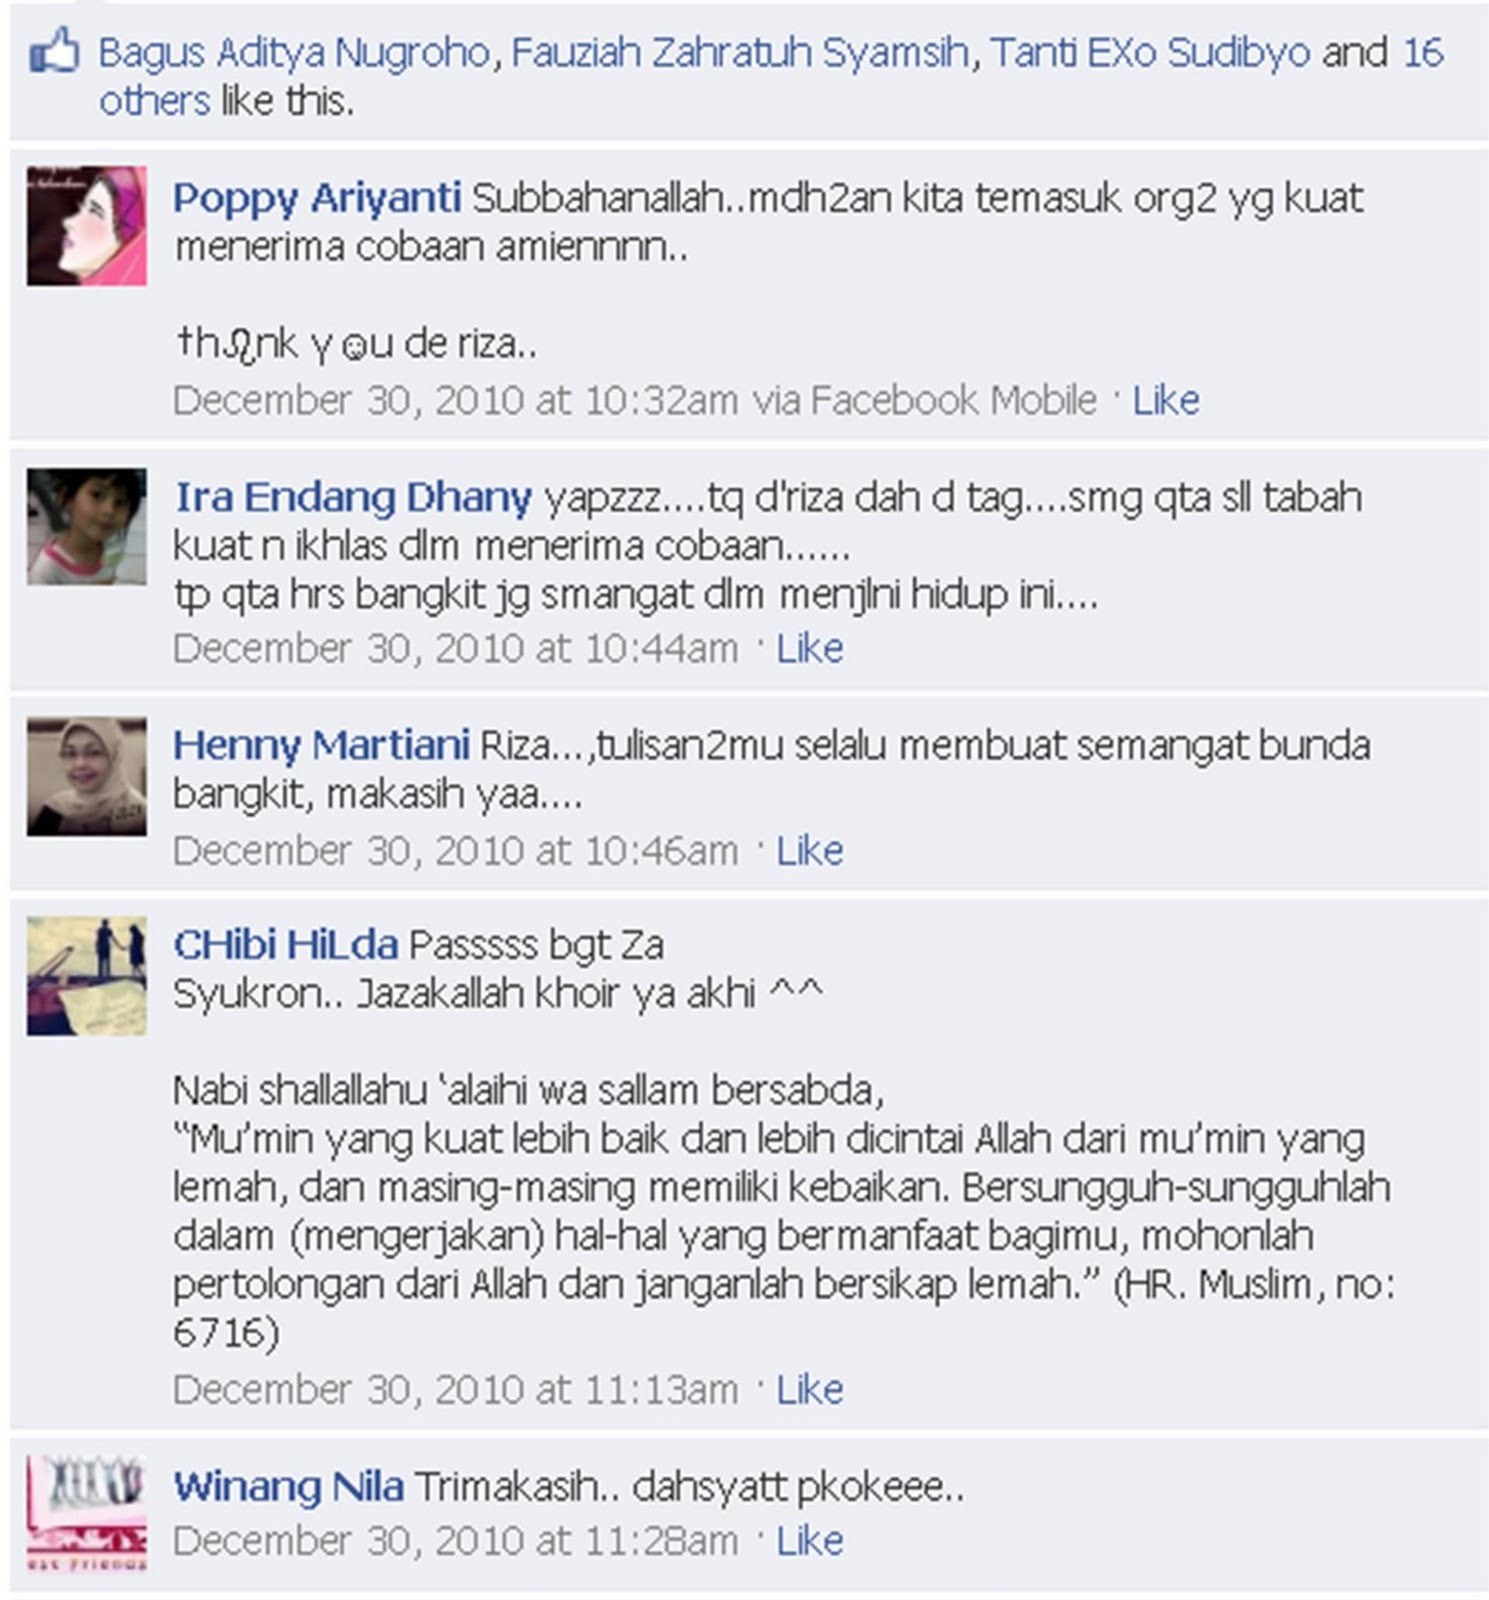Like Ira Endang Dhany's comment
The width and height of the screenshot is (1489, 1600).
pos(810,648)
